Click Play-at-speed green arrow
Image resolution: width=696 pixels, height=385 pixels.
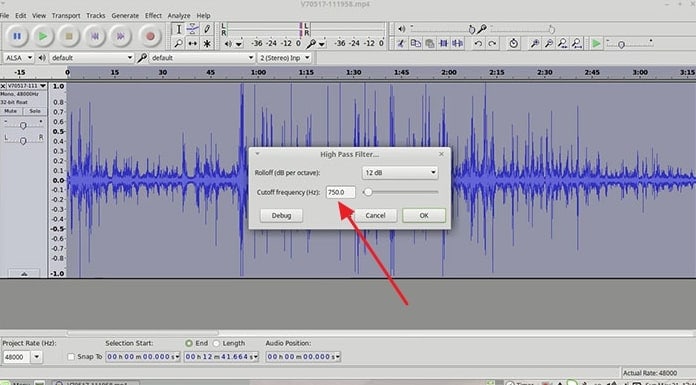click(596, 44)
